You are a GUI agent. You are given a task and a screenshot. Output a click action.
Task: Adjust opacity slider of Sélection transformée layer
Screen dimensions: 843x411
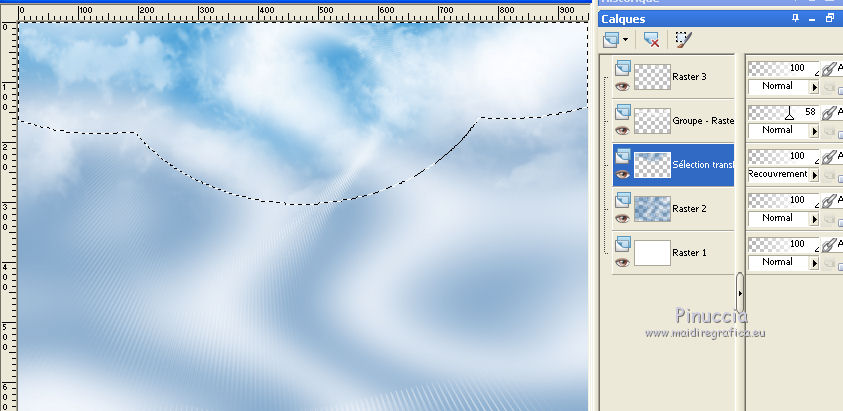[x=783, y=156]
